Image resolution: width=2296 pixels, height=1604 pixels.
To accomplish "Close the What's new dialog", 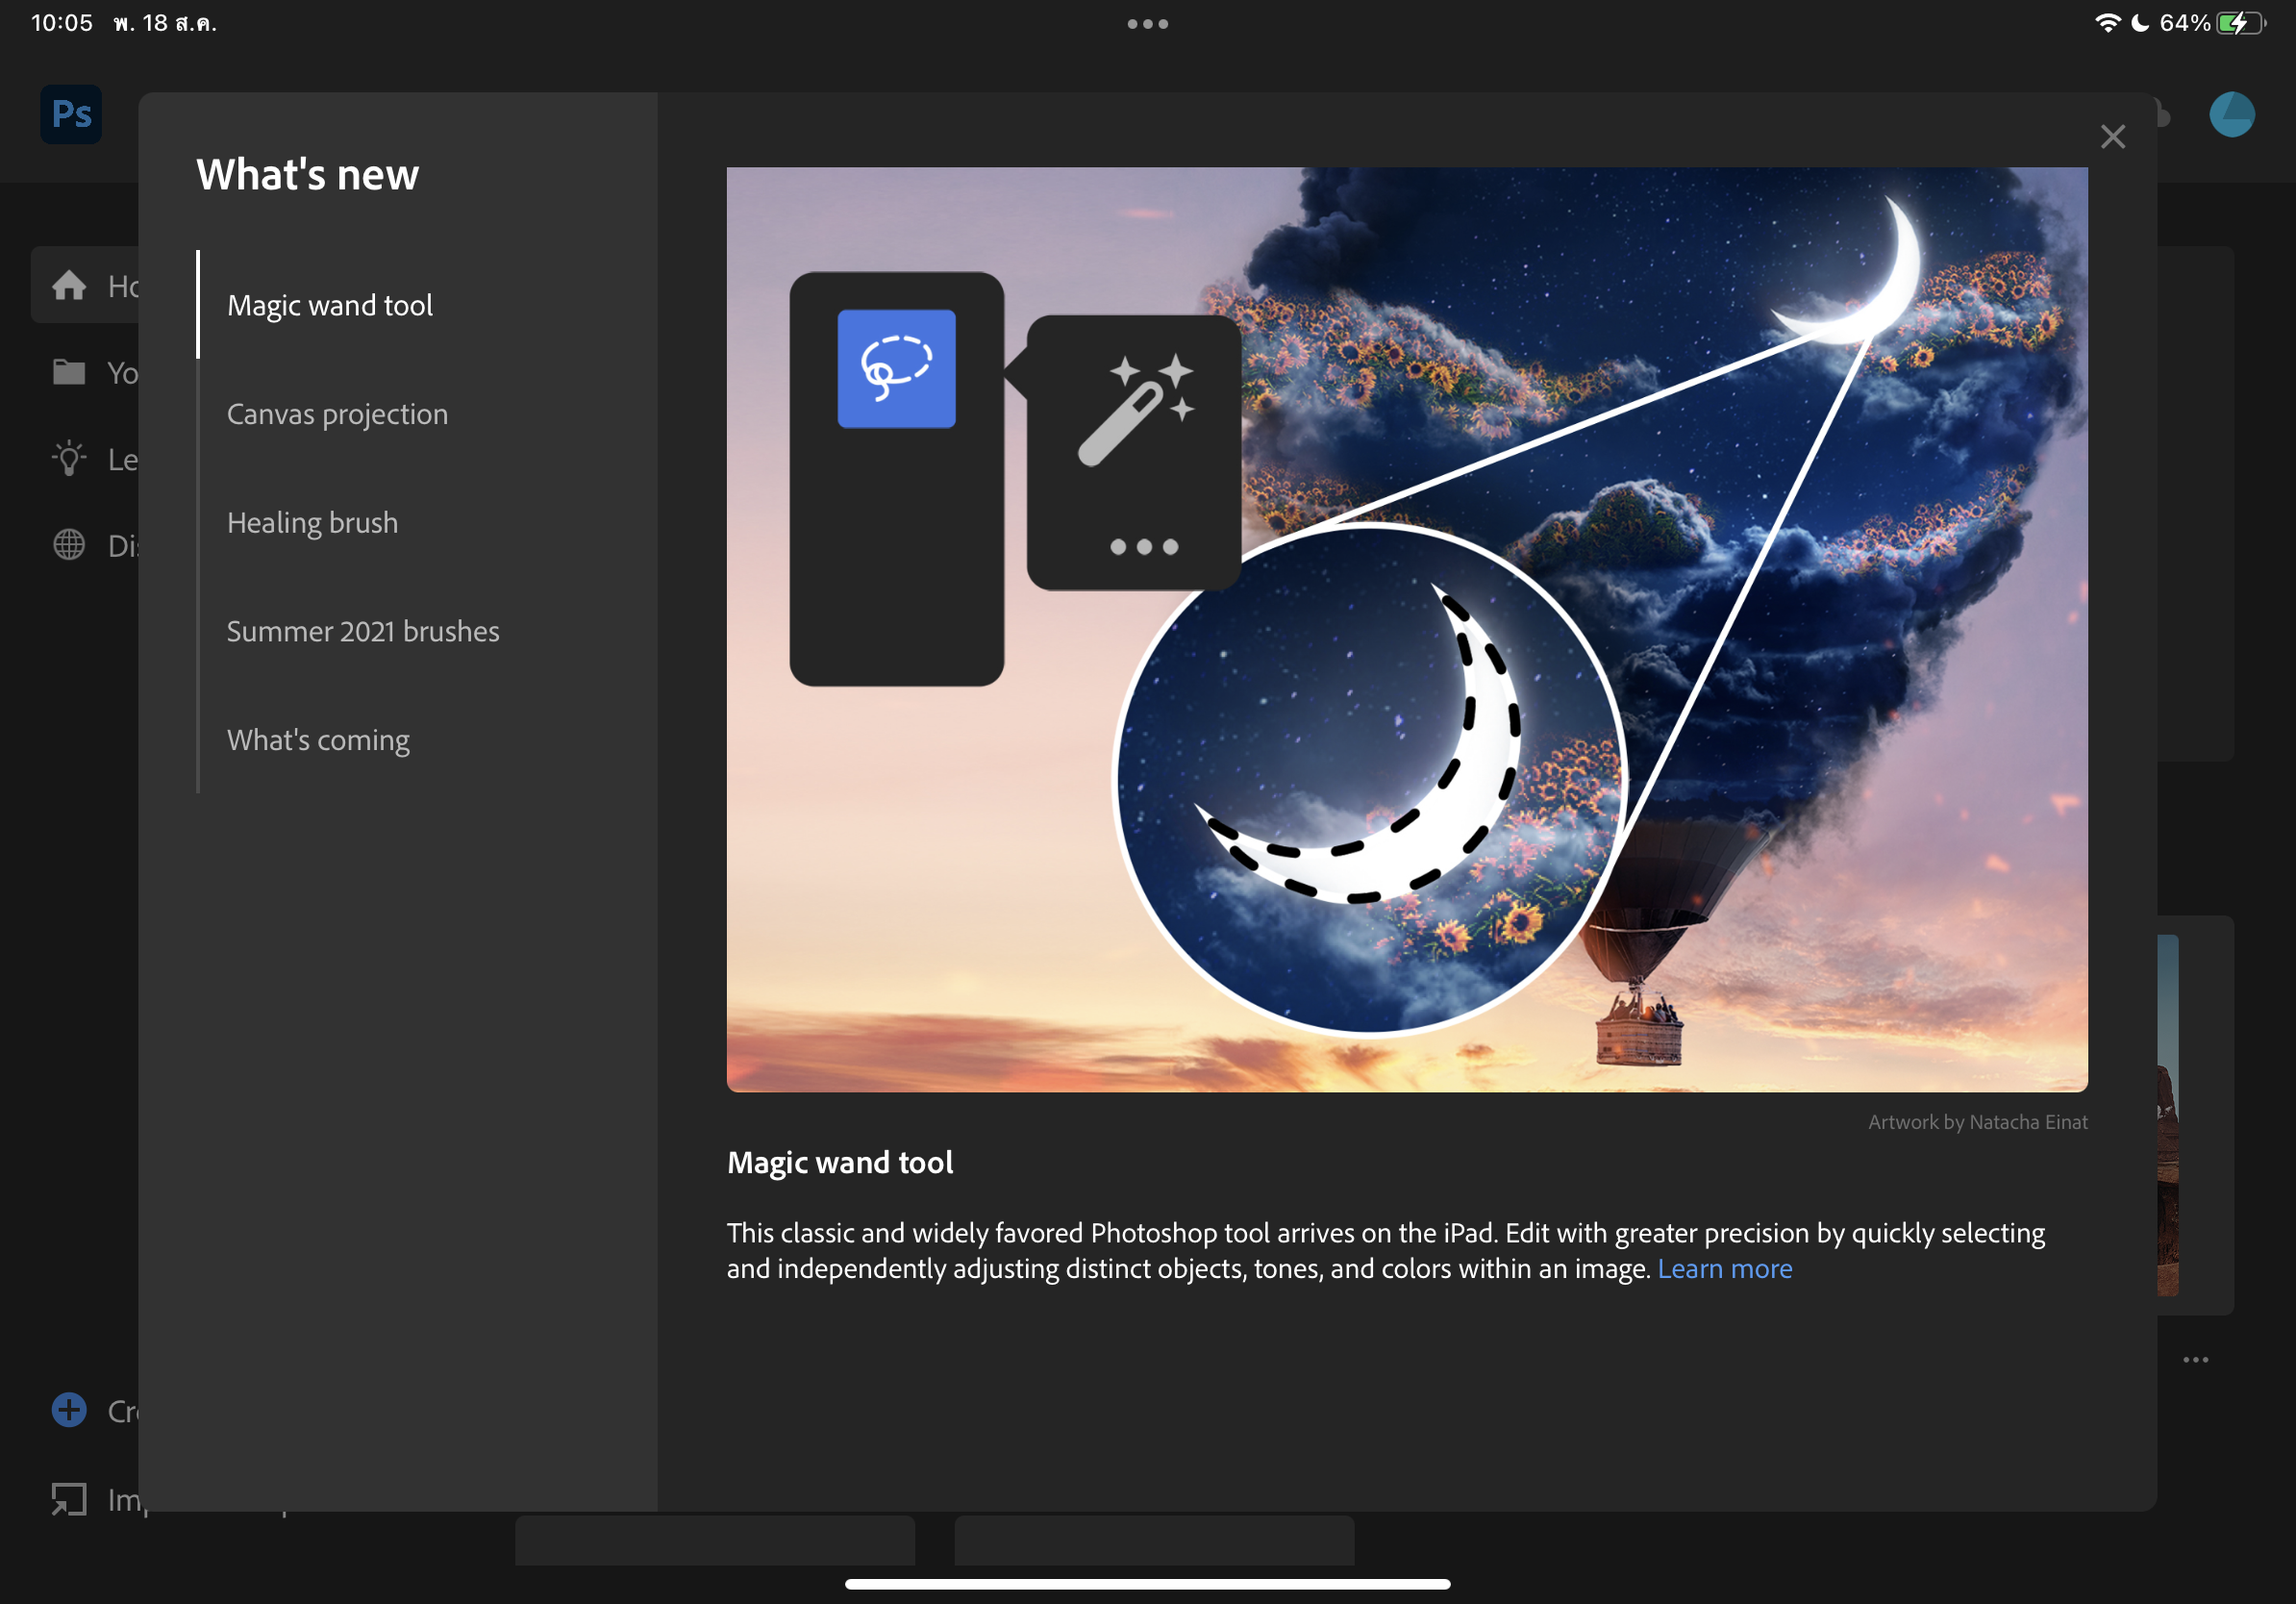I will [2112, 137].
